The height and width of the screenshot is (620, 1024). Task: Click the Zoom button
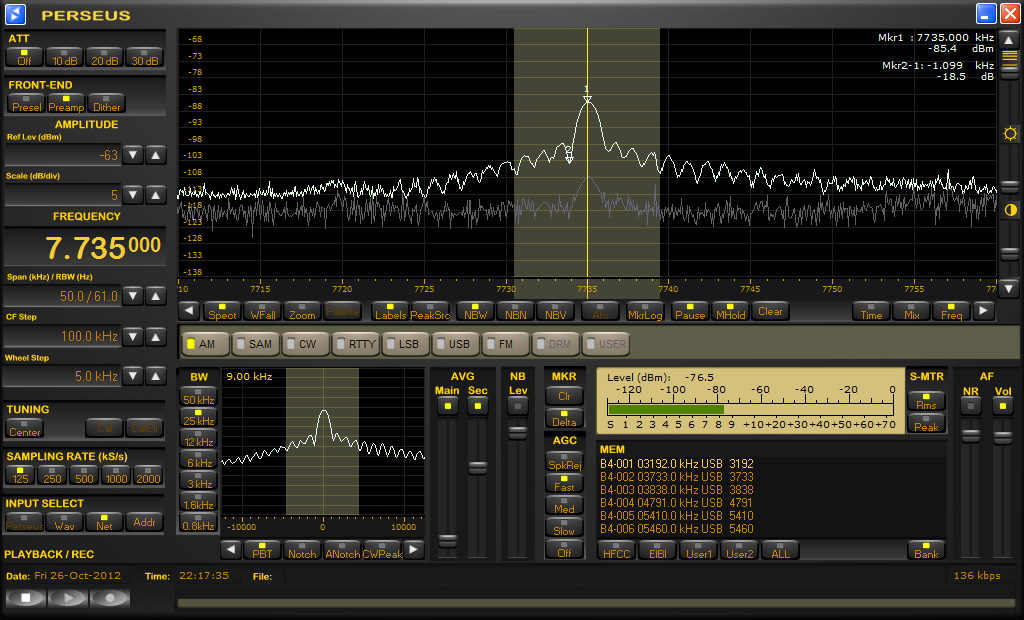[x=302, y=311]
